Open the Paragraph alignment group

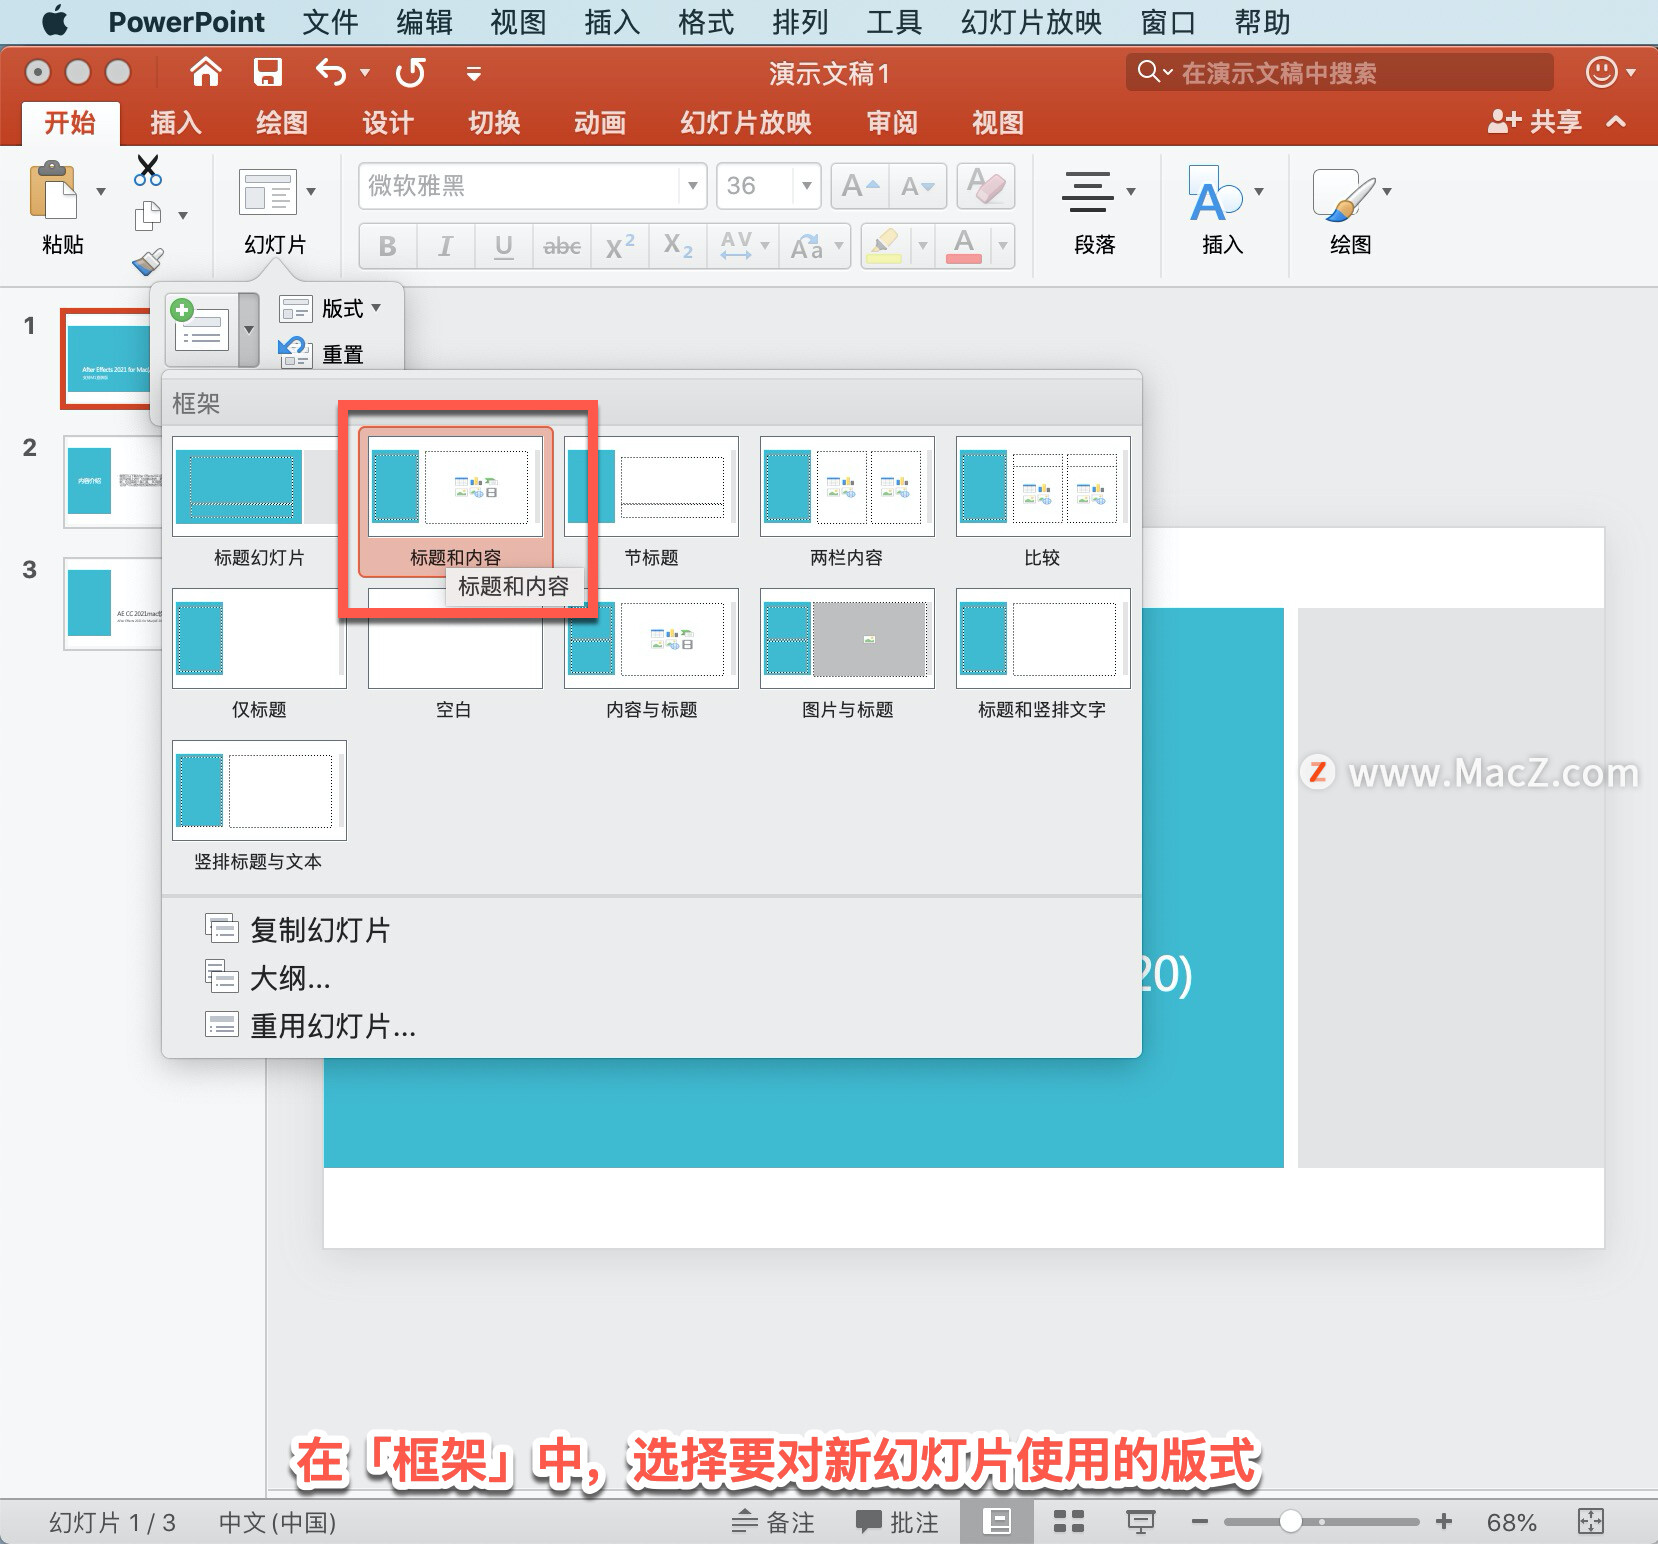coord(1088,191)
